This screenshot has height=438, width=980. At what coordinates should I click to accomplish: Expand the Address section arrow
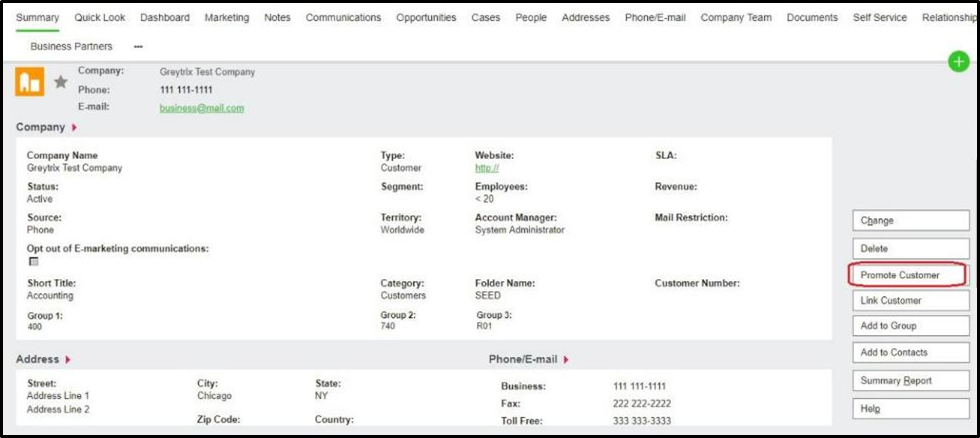click(x=68, y=359)
